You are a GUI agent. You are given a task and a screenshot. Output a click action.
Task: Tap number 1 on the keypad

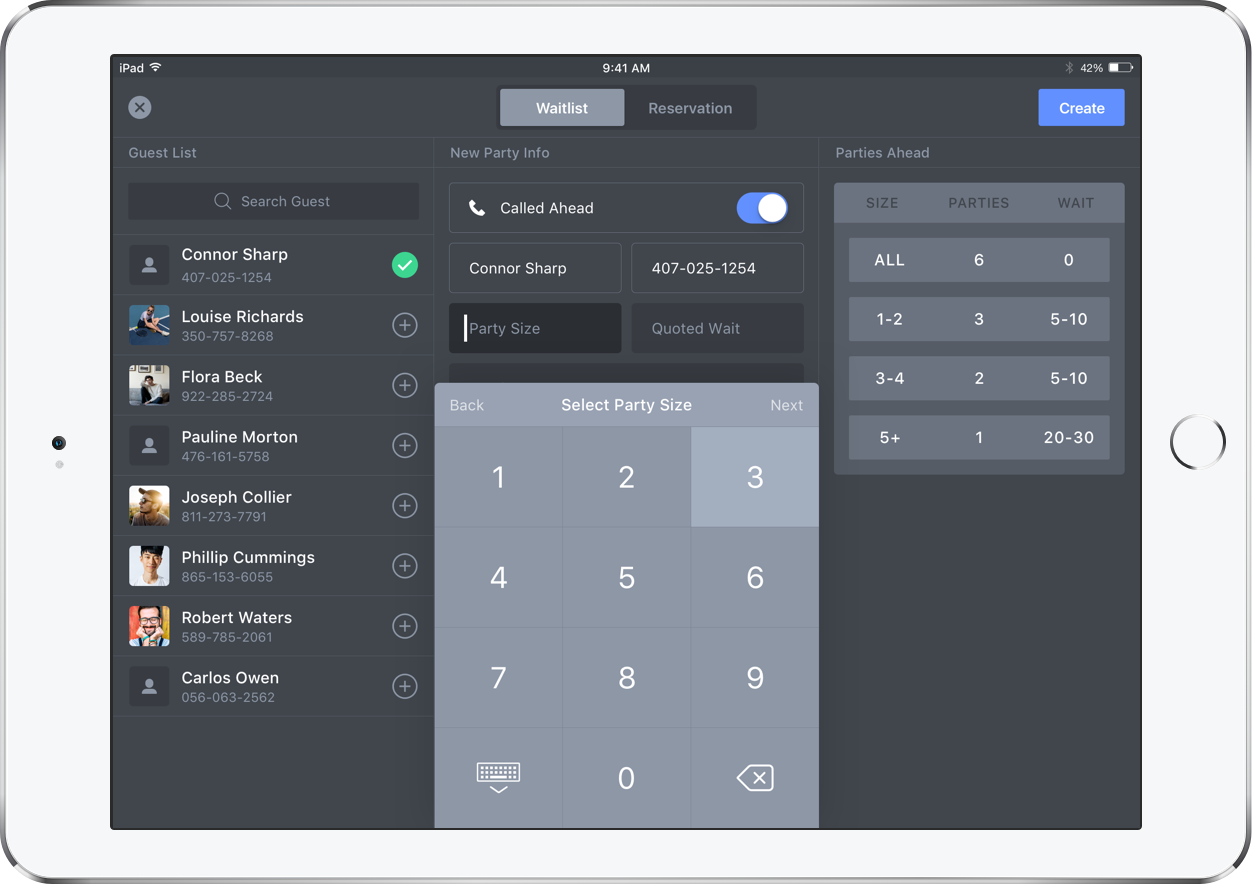pyautogui.click(x=498, y=477)
